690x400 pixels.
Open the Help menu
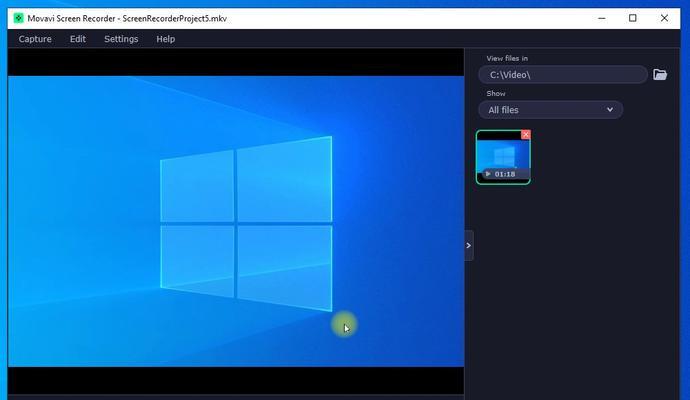click(x=165, y=39)
